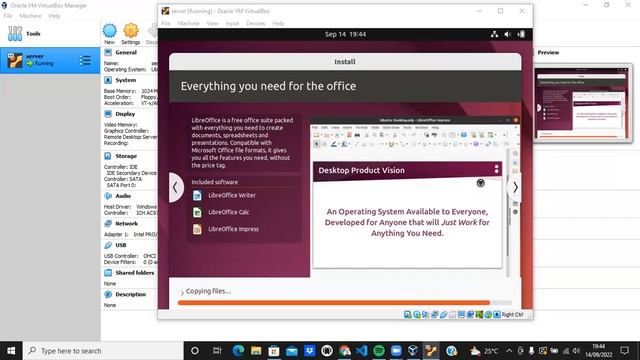The image size is (640, 360).
Task: Open Devices menu in server VM window
Action: [256, 23]
